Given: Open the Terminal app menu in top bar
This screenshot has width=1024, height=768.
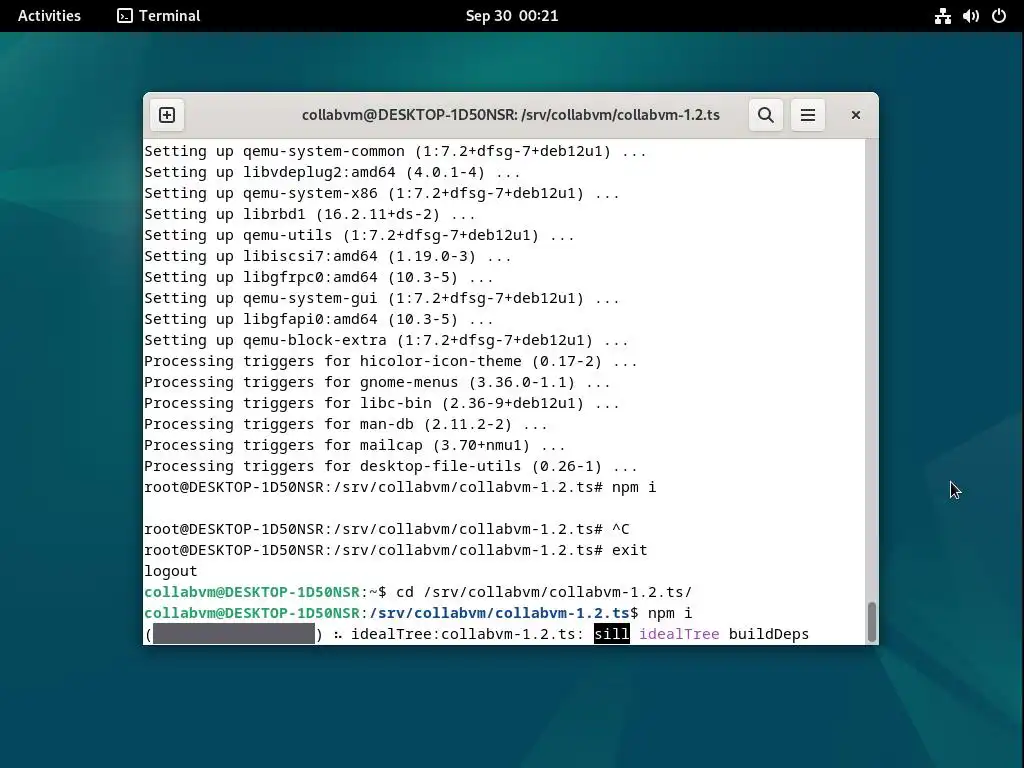Looking at the screenshot, I should point(159,16).
